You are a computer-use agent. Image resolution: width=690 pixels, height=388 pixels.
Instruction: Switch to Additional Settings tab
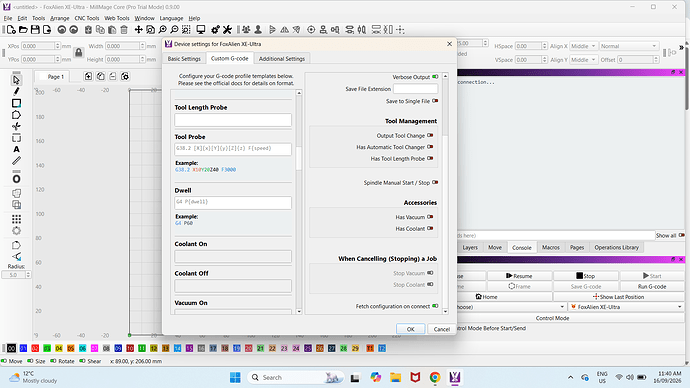pyautogui.click(x=282, y=59)
